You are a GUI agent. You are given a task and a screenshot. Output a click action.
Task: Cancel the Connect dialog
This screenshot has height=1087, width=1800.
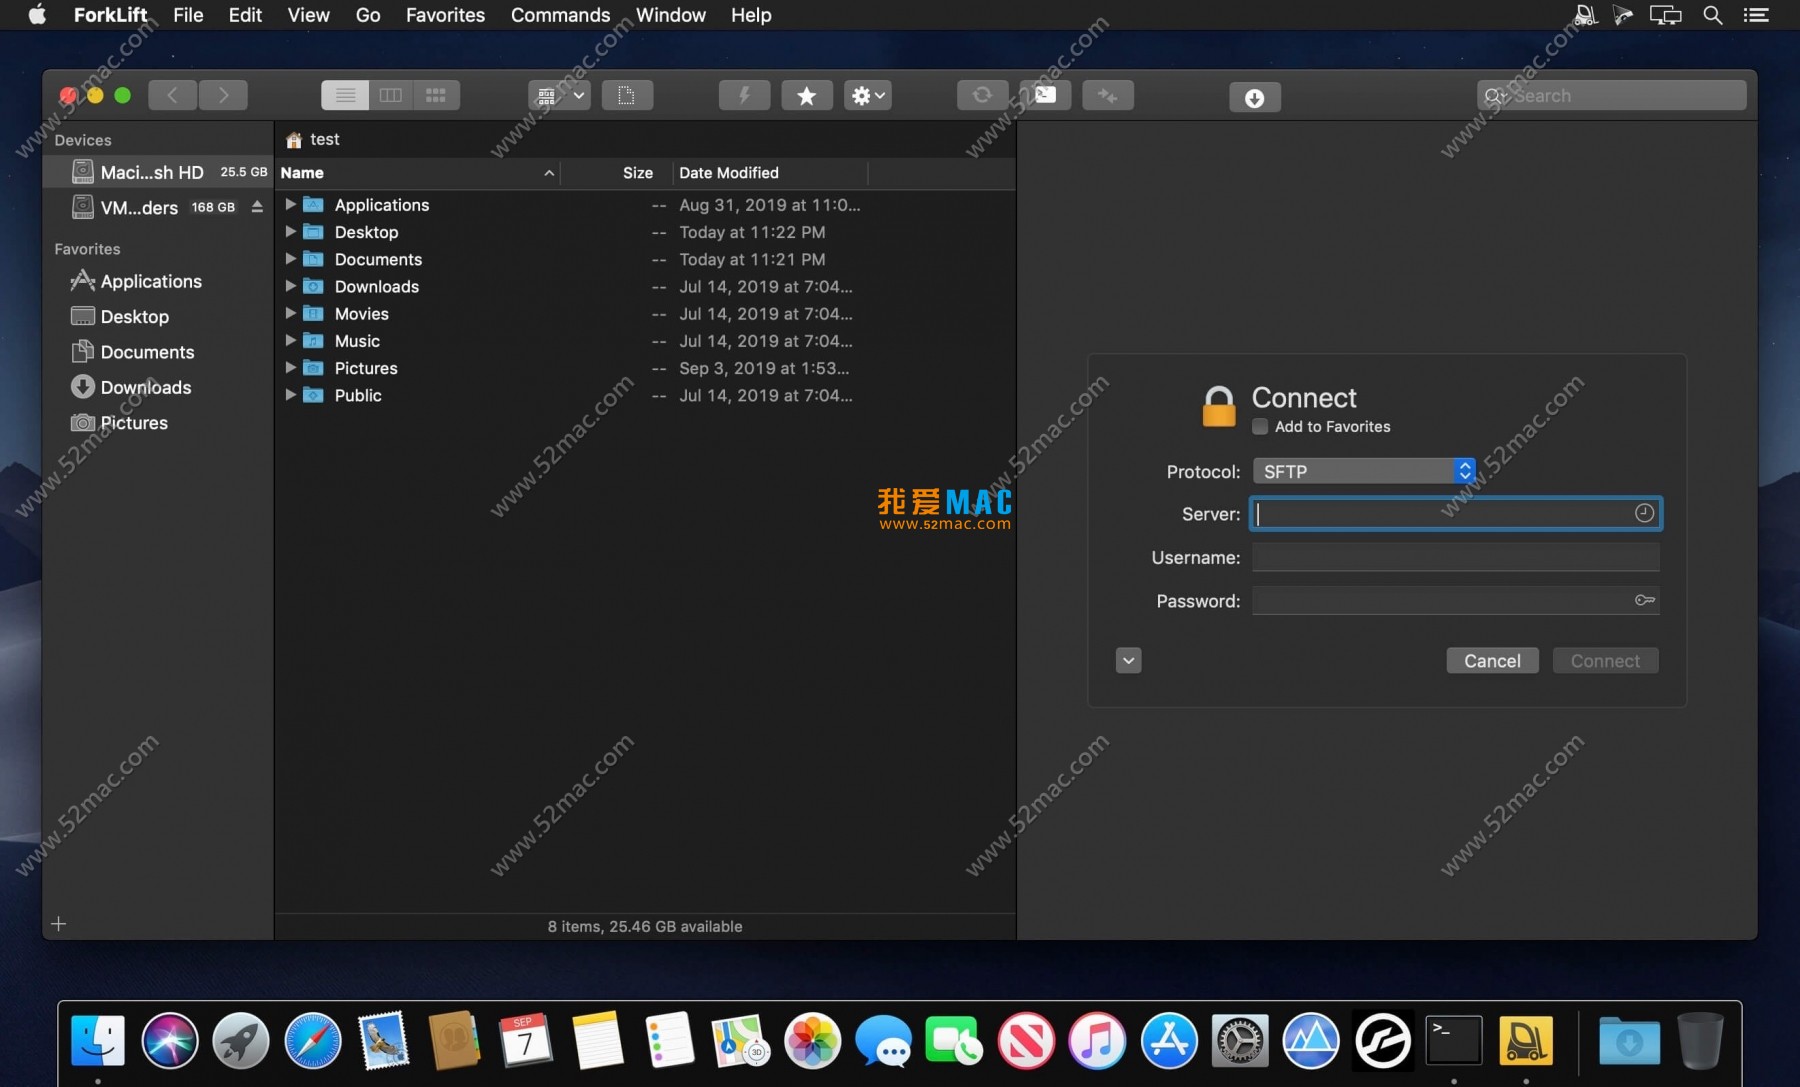1492,661
